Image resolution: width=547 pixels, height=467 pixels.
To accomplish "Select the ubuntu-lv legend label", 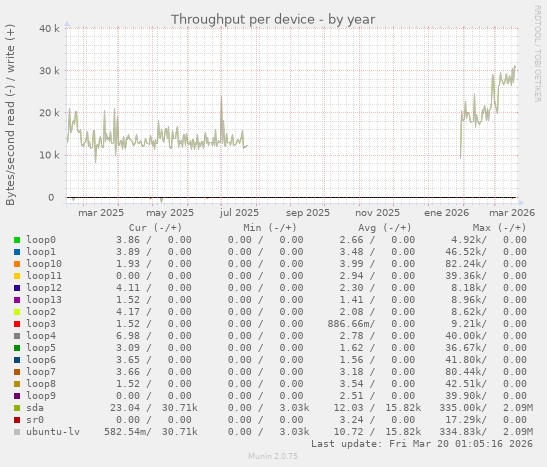I will 53,431.
